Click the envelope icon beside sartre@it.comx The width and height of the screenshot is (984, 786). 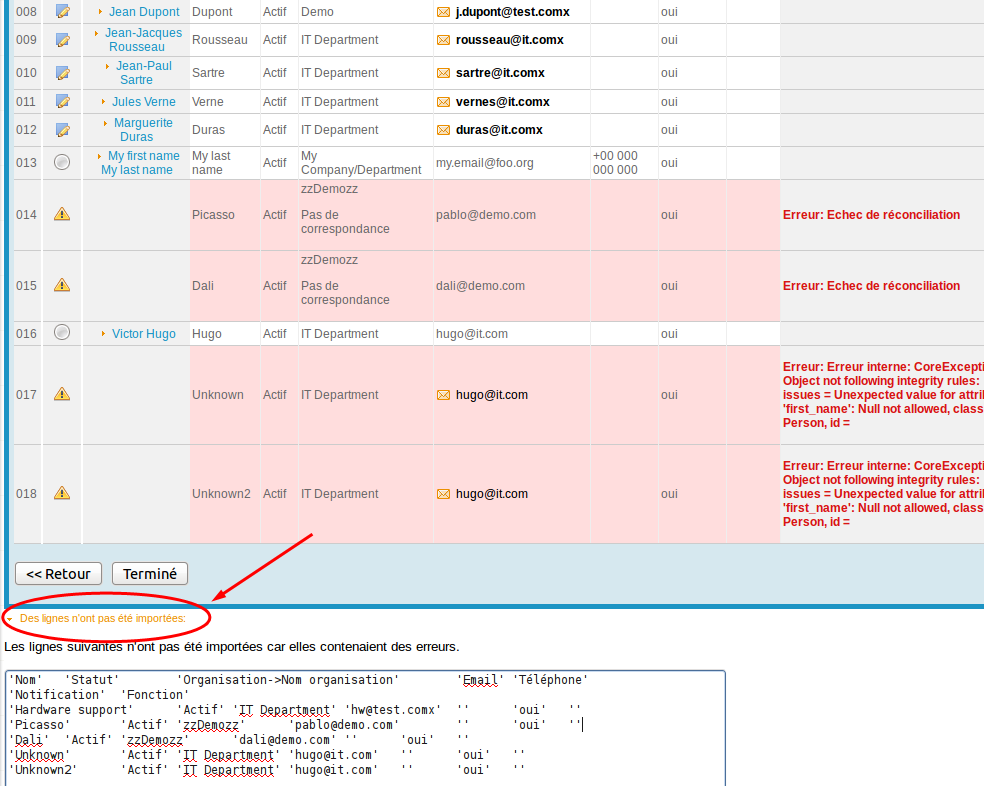[443, 73]
